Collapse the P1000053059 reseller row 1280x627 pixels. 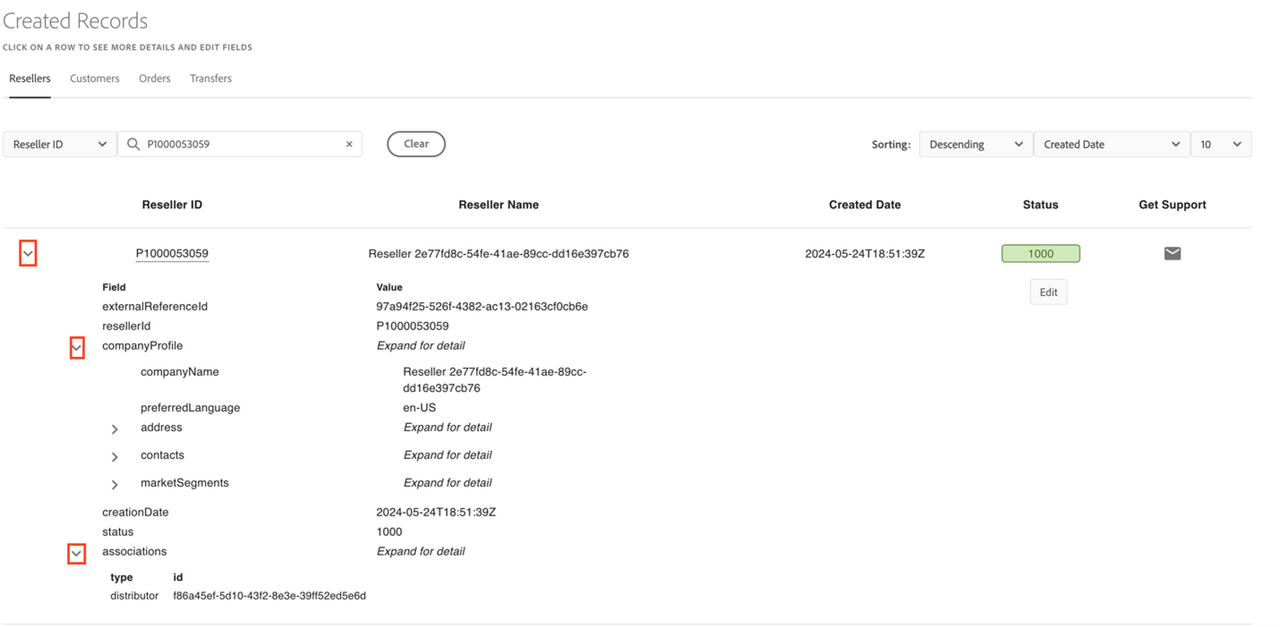28,255
